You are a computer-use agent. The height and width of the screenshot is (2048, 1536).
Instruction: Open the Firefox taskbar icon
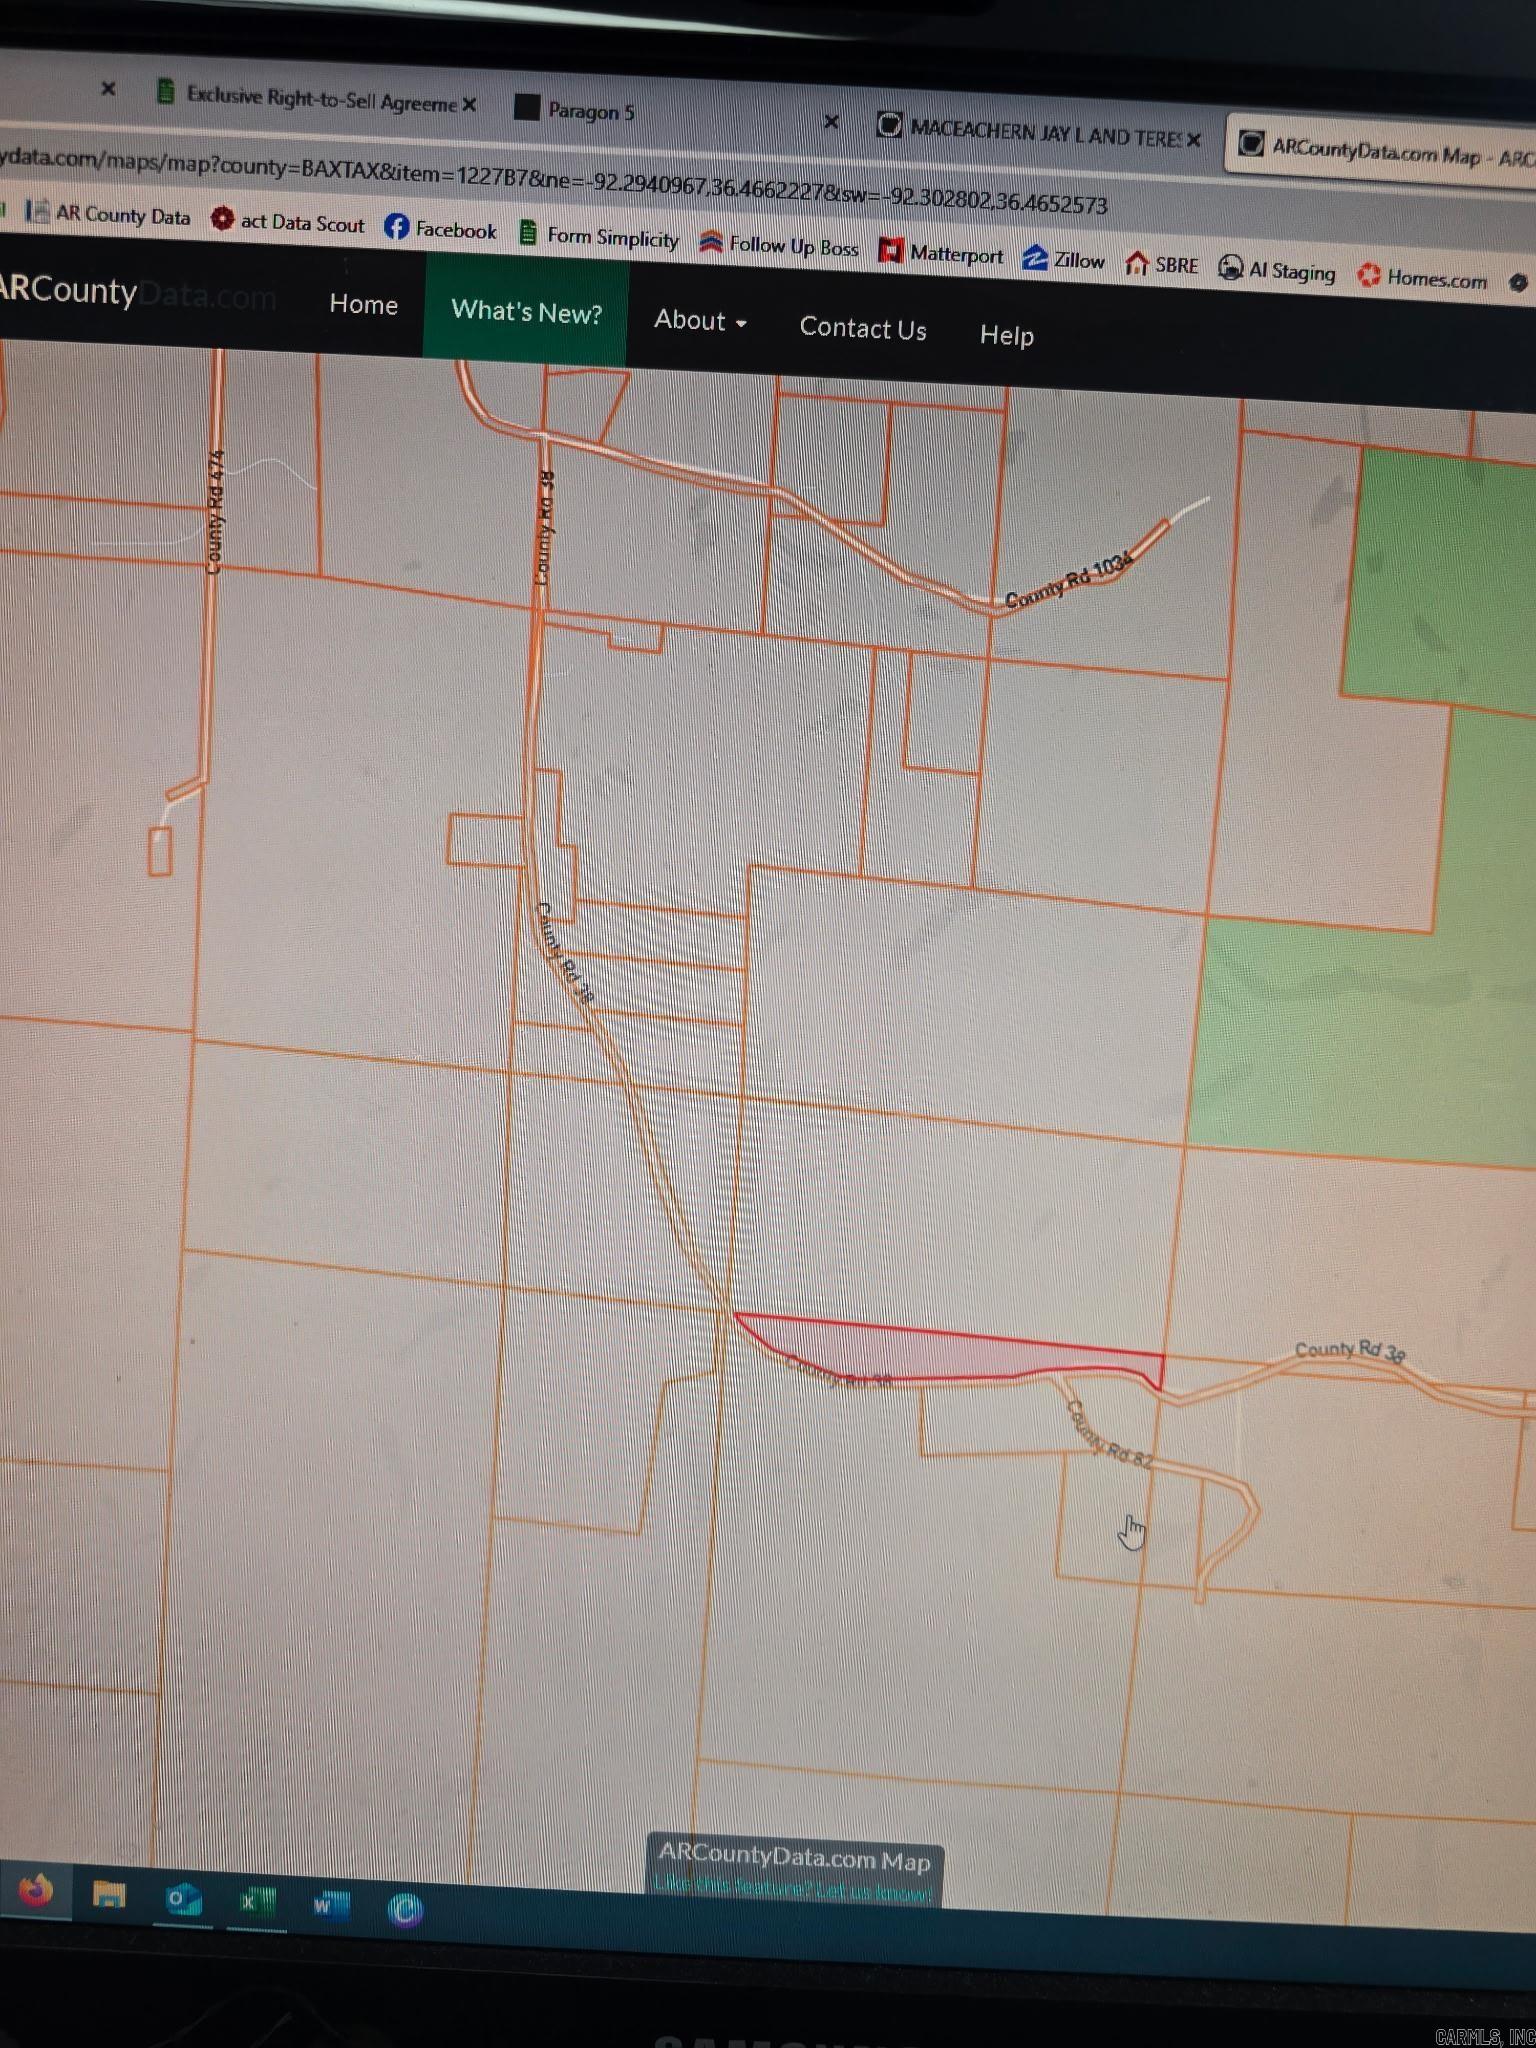point(36,1891)
